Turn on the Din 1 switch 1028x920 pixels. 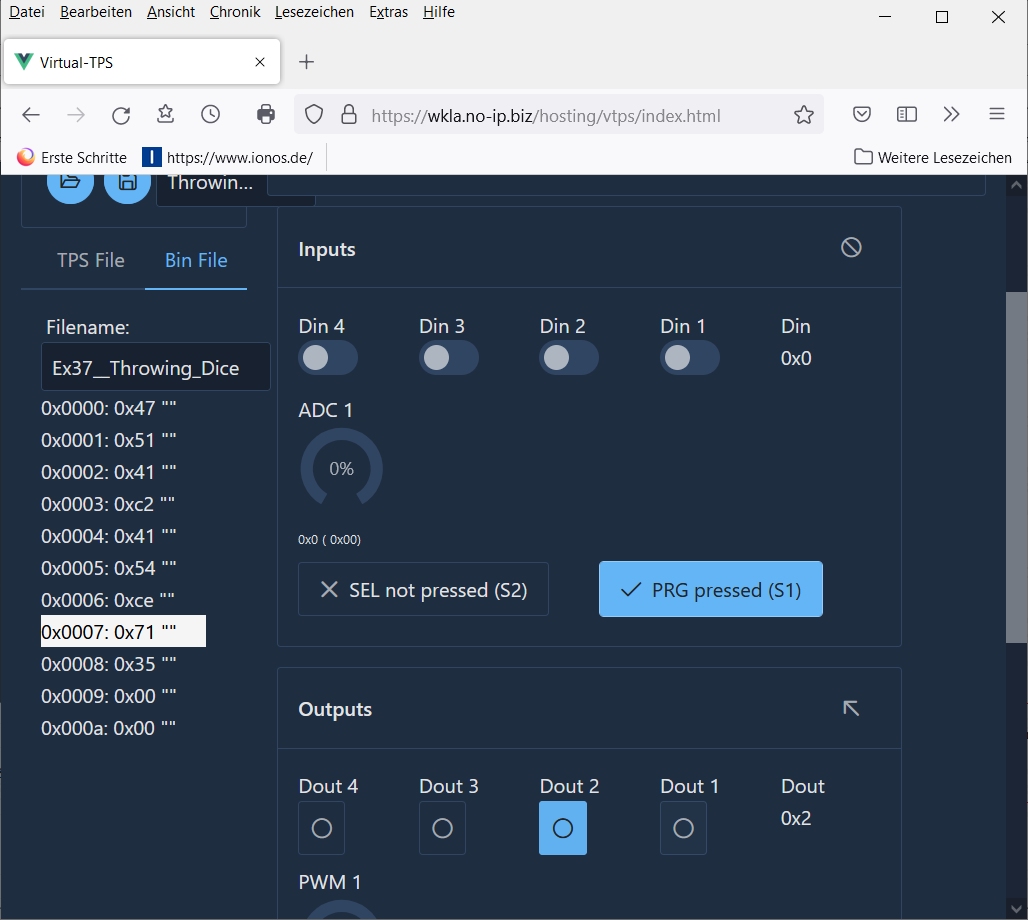[689, 358]
